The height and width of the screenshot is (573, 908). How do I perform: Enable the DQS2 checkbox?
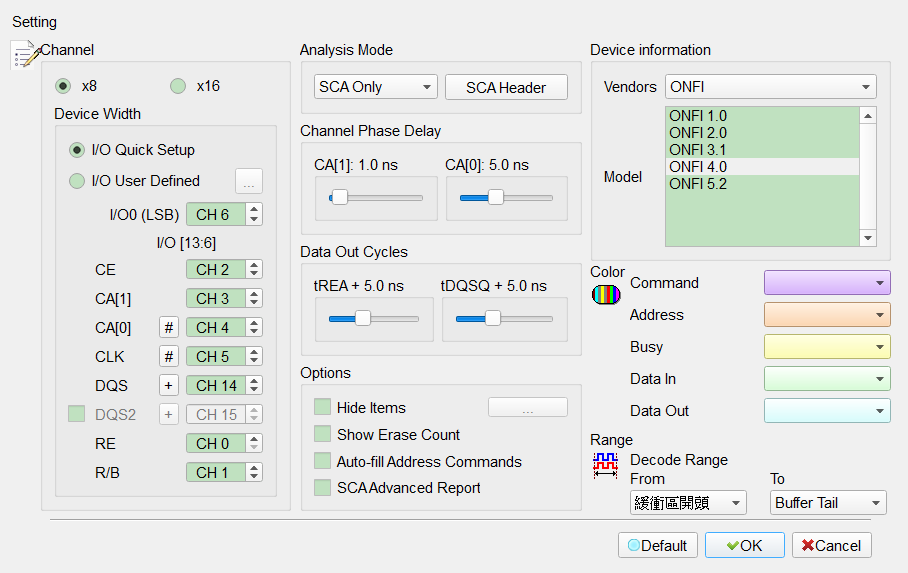(76, 414)
